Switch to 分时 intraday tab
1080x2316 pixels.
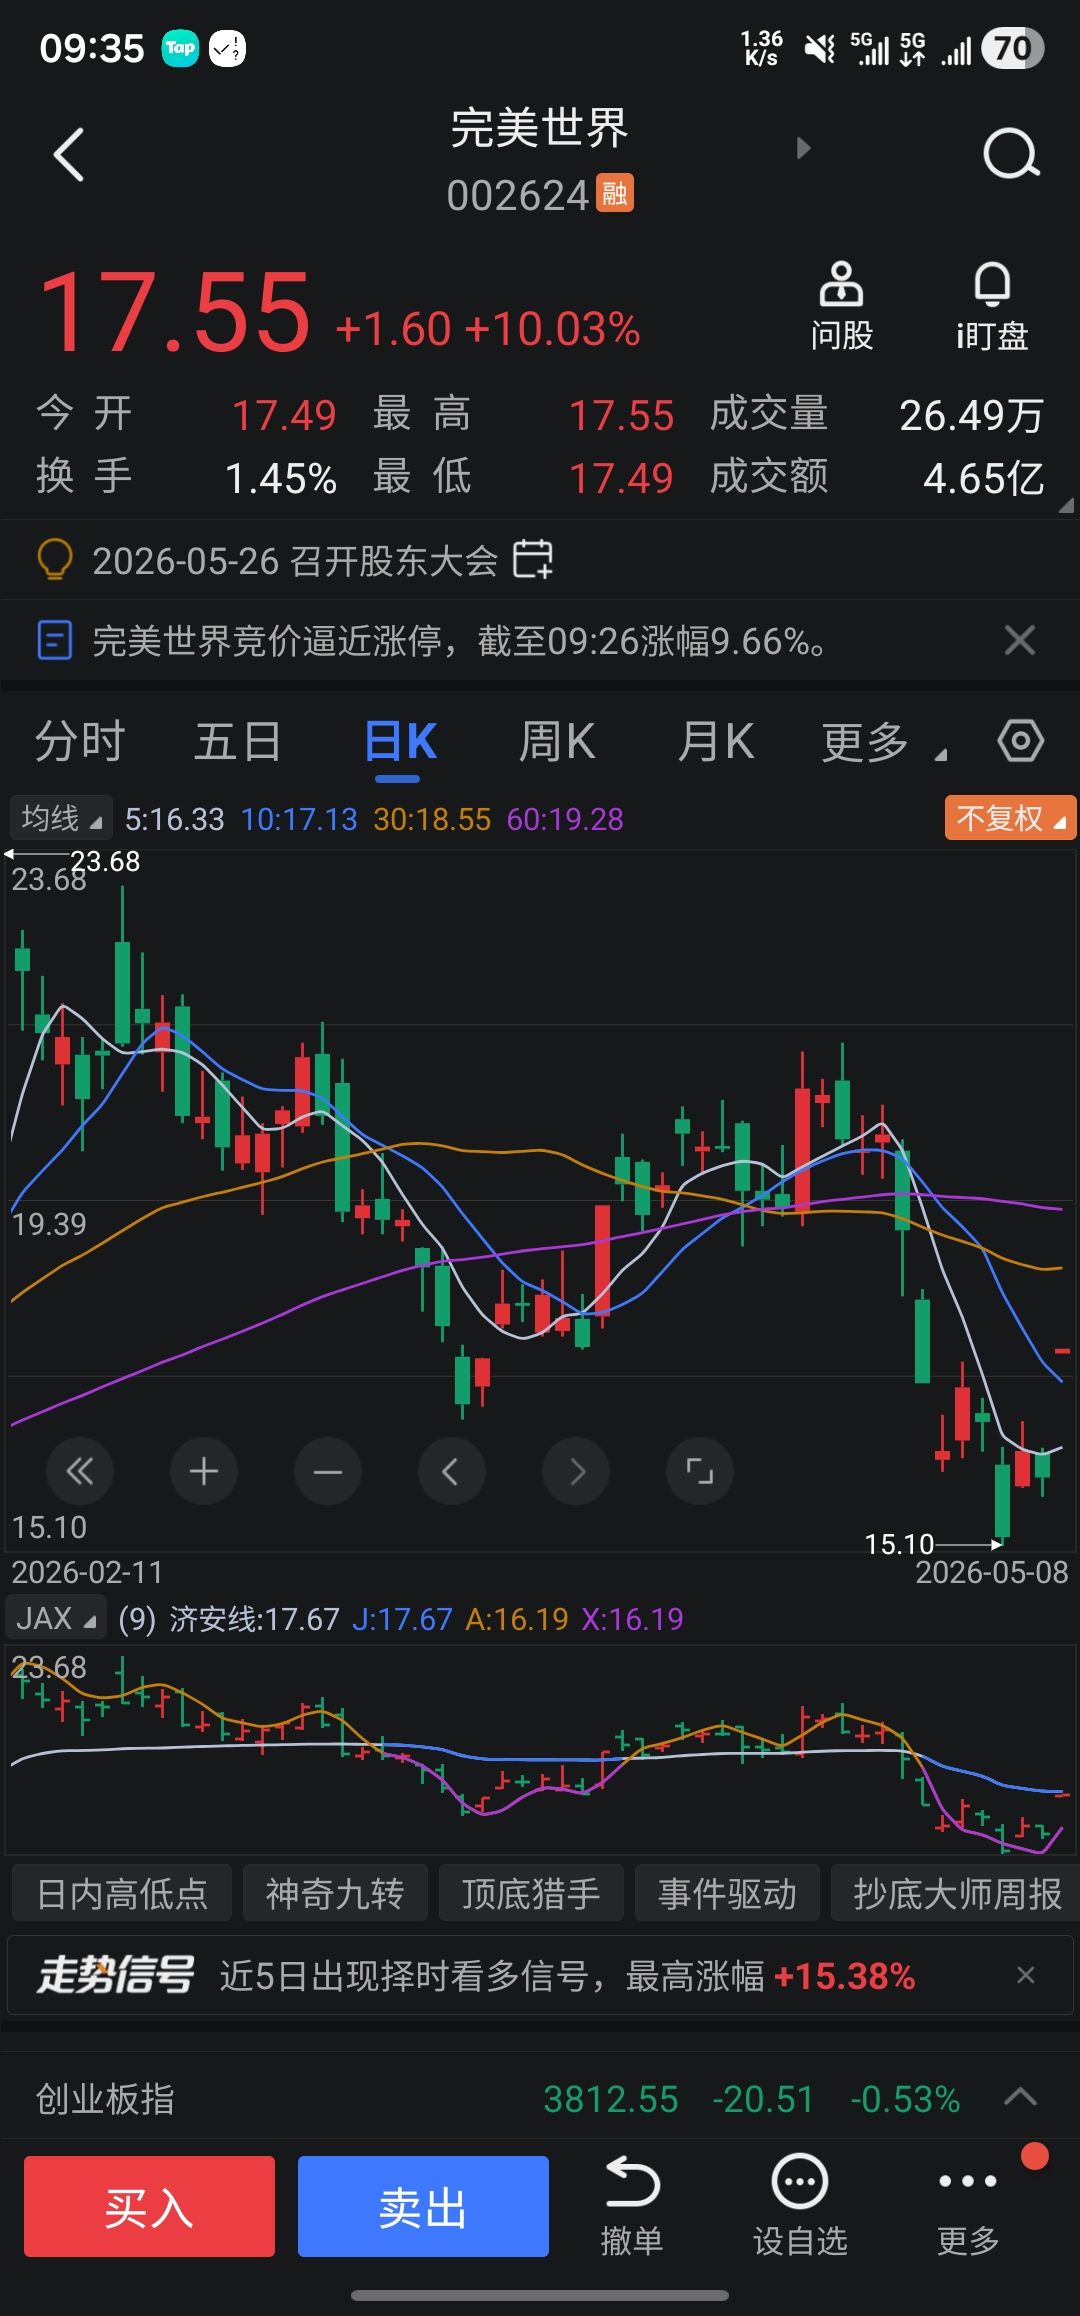point(80,742)
